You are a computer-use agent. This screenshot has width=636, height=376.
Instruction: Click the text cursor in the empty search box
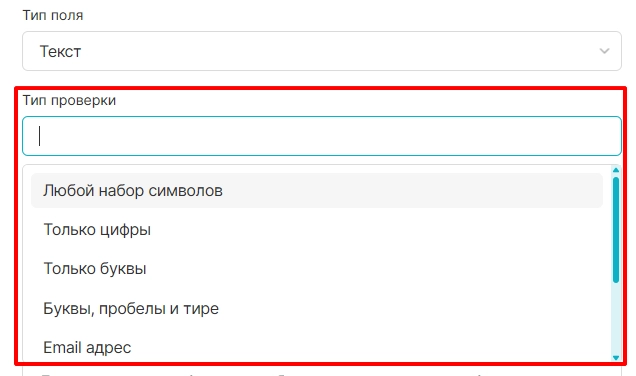click(x=39, y=136)
